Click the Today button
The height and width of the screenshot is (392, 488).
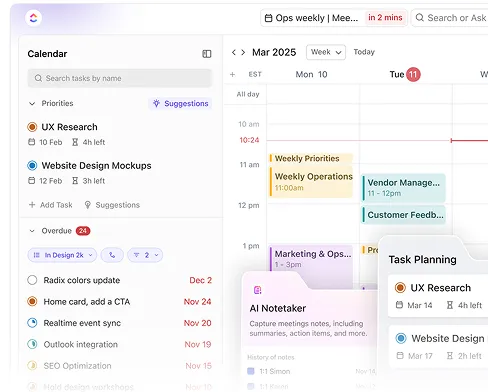pyautogui.click(x=364, y=52)
